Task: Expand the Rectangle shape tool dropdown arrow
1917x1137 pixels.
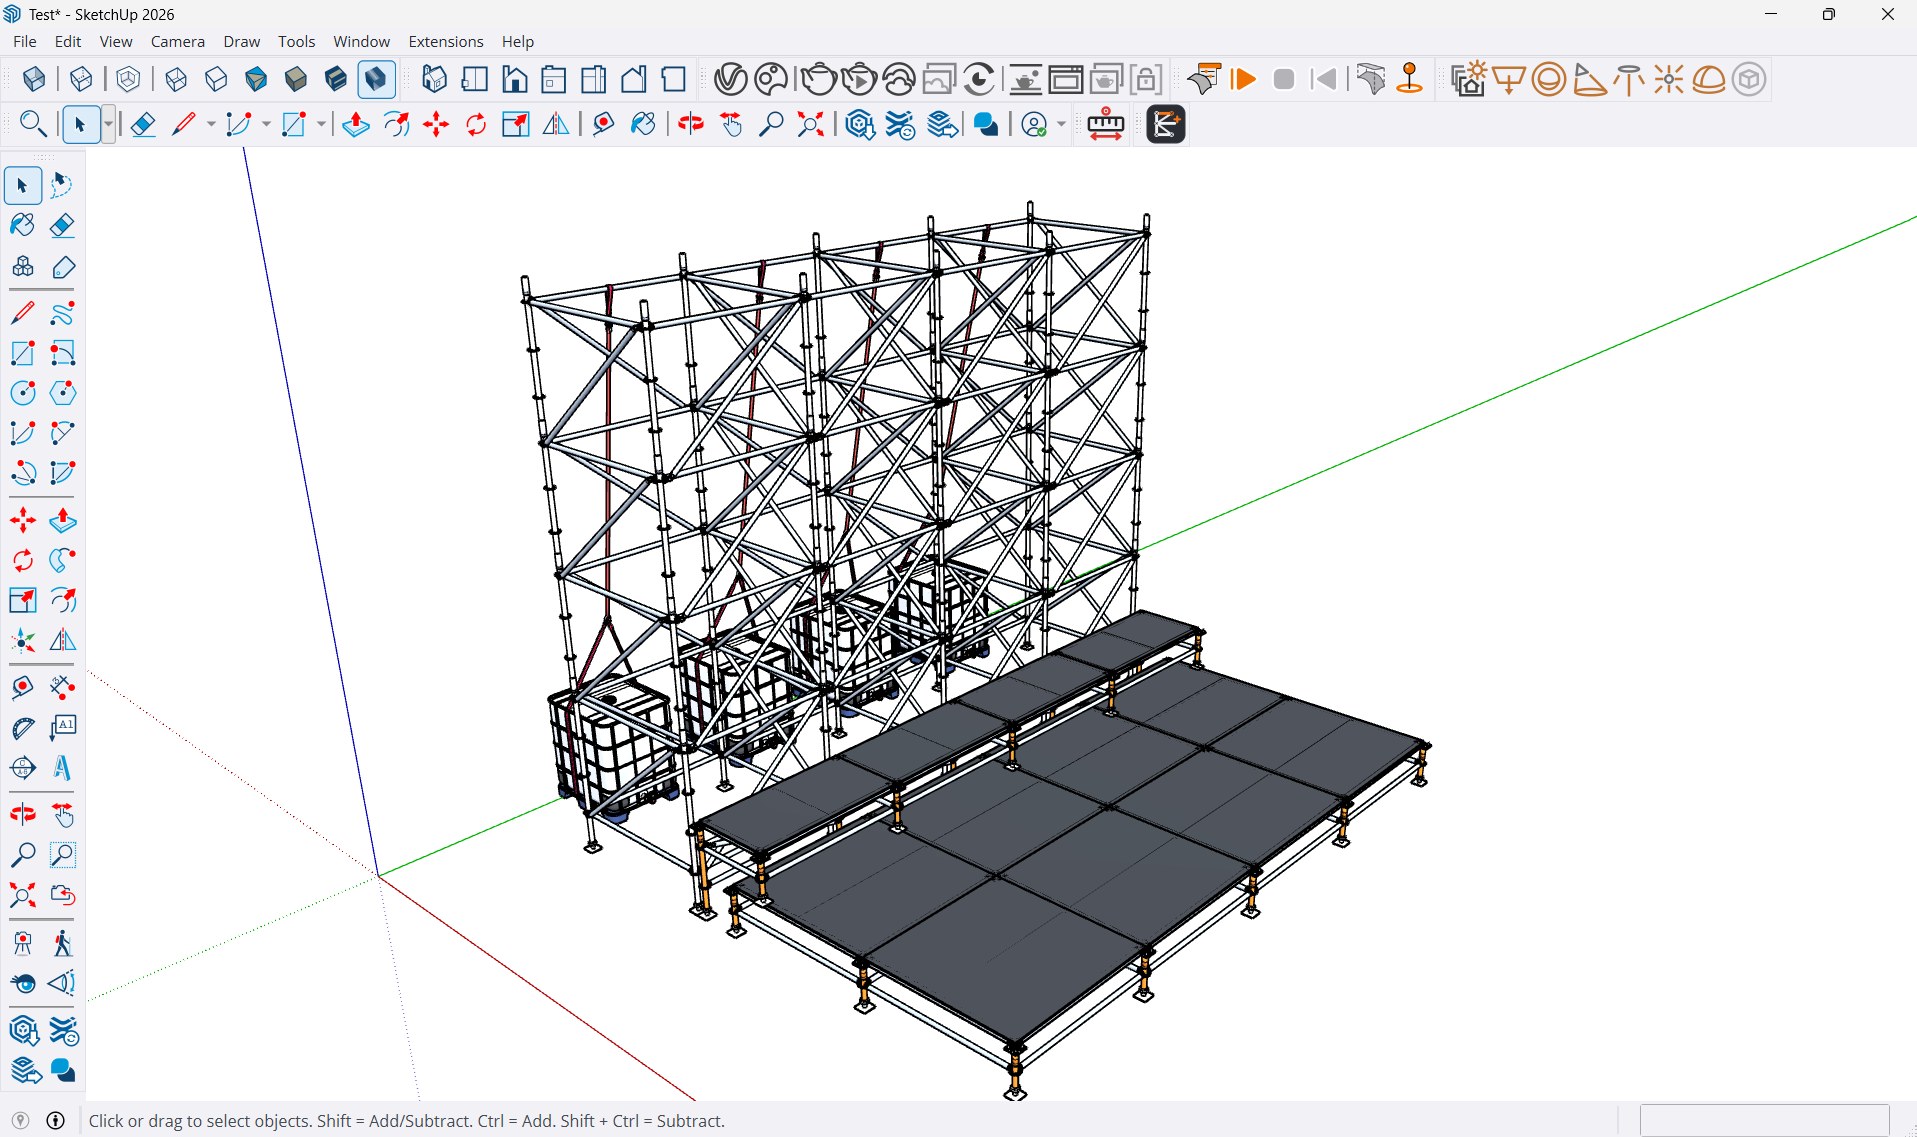Action: click(x=321, y=124)
